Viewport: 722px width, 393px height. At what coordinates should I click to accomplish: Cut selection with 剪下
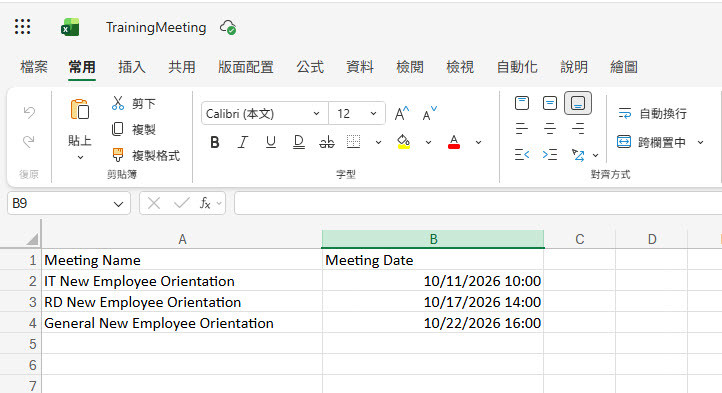pos(134,103)
